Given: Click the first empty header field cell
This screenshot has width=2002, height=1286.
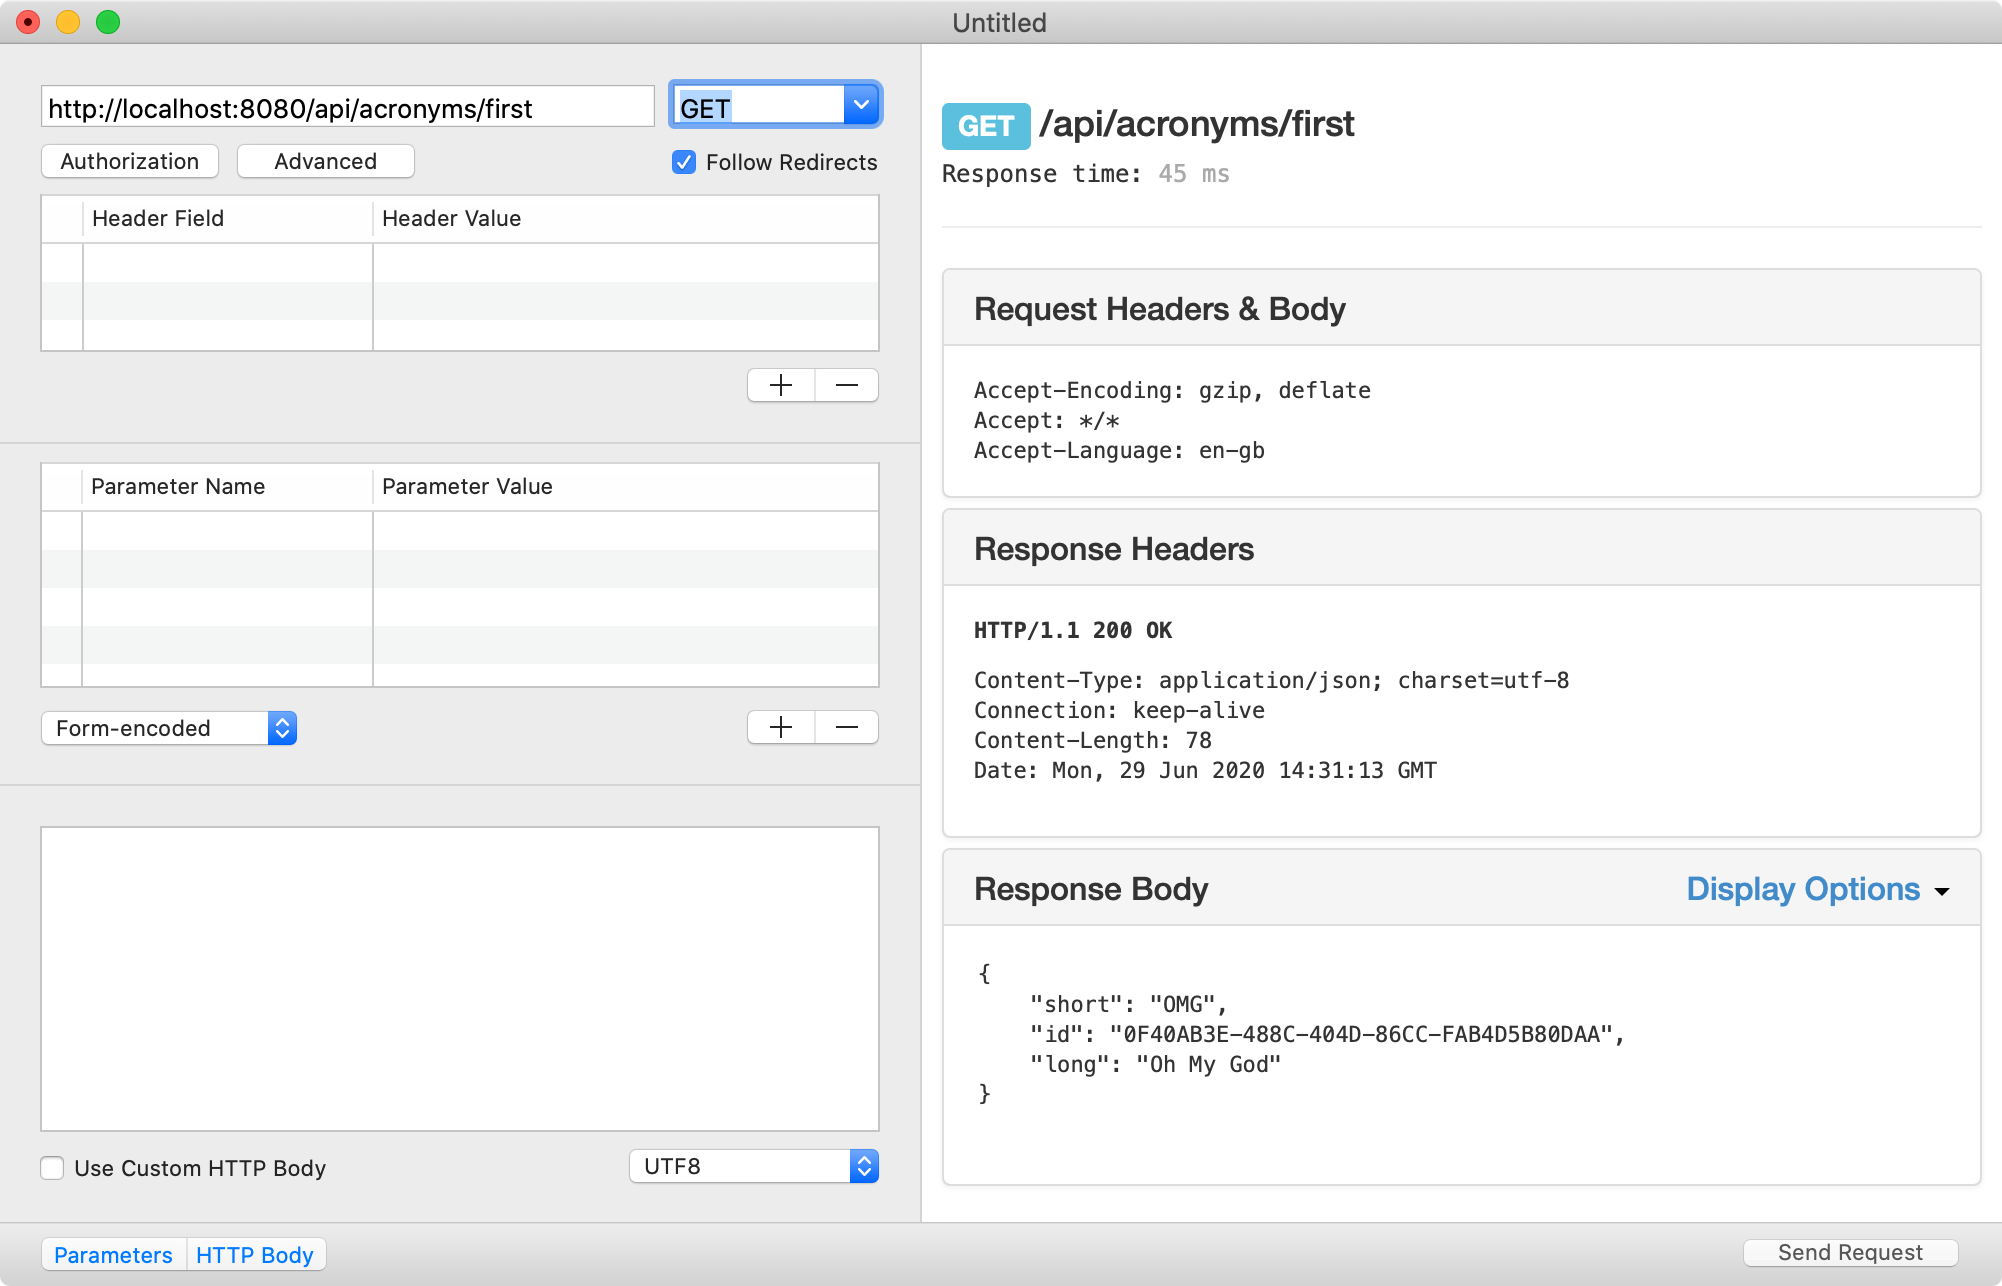Looking at the screenshot, I should coord(228,263).
